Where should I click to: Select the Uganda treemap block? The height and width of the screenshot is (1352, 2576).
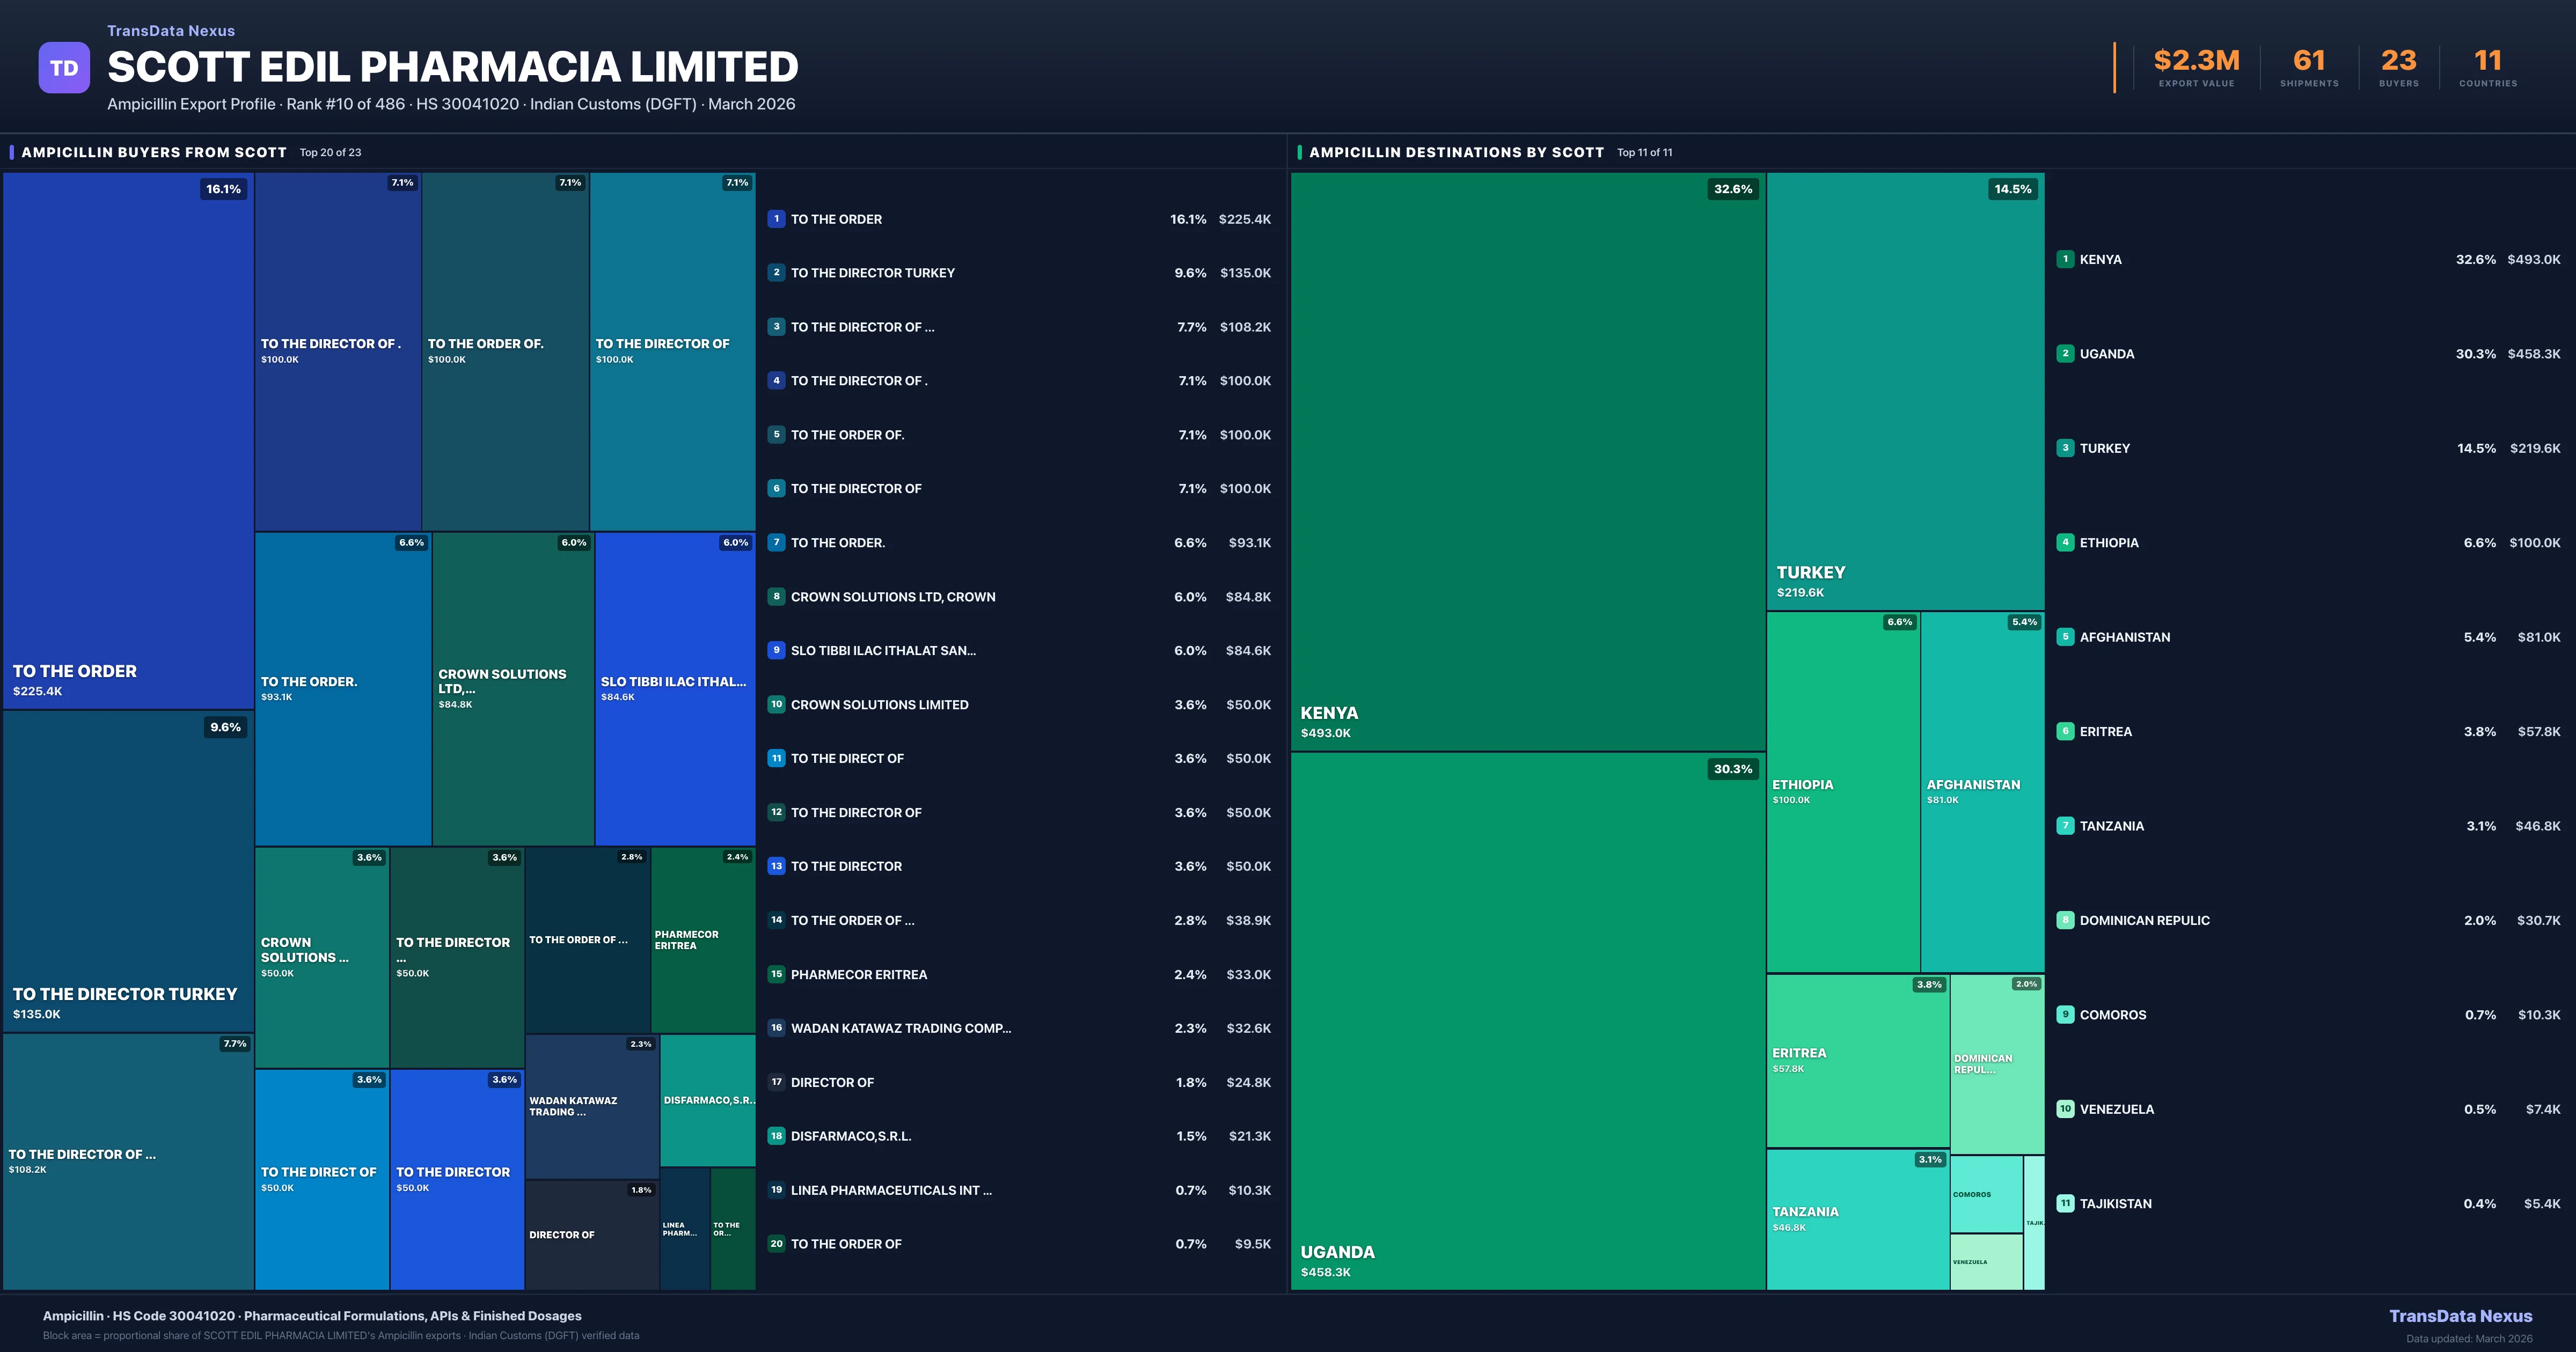(1527, 1020)
